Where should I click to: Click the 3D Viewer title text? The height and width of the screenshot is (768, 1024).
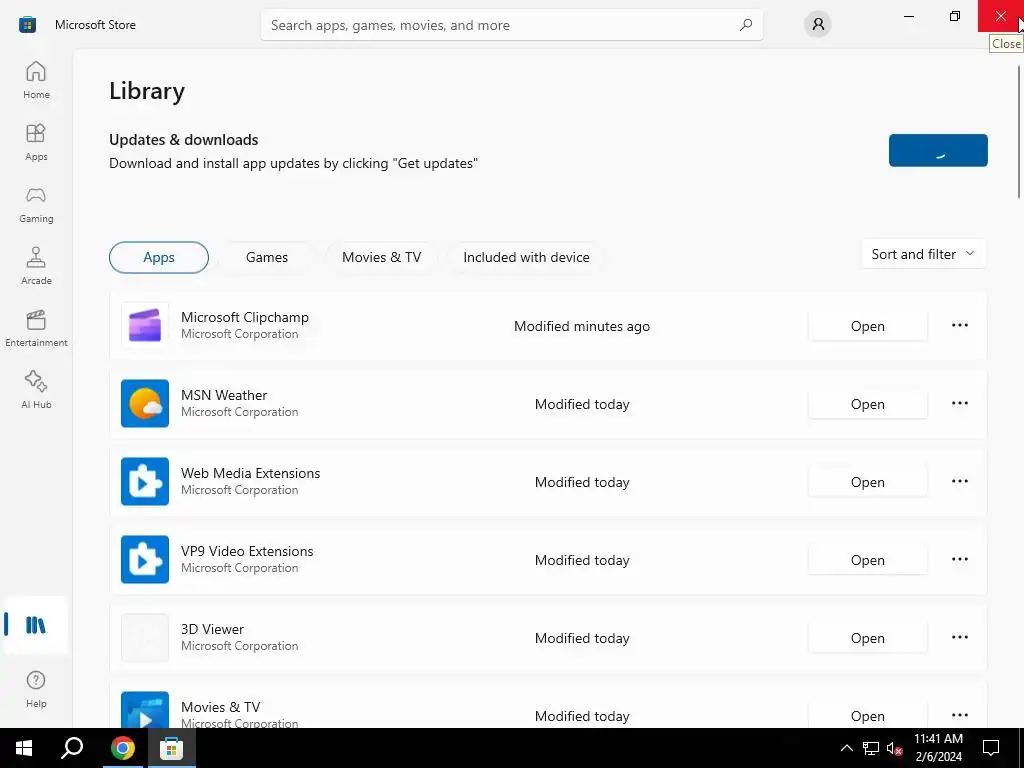tap(212, 629)
